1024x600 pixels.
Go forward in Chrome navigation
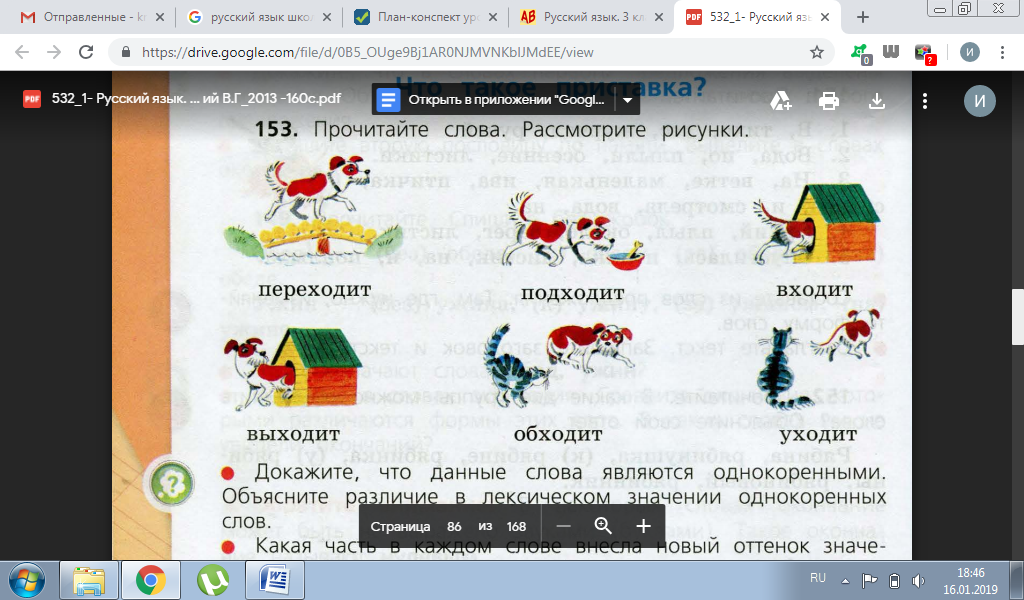point(54,52)
